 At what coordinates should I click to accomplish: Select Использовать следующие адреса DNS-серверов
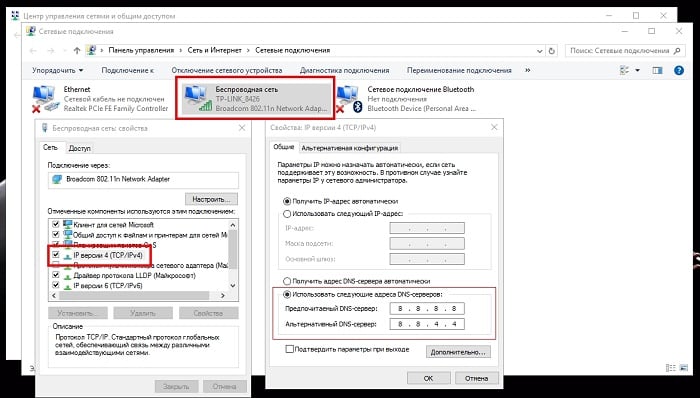click(288, 294)
